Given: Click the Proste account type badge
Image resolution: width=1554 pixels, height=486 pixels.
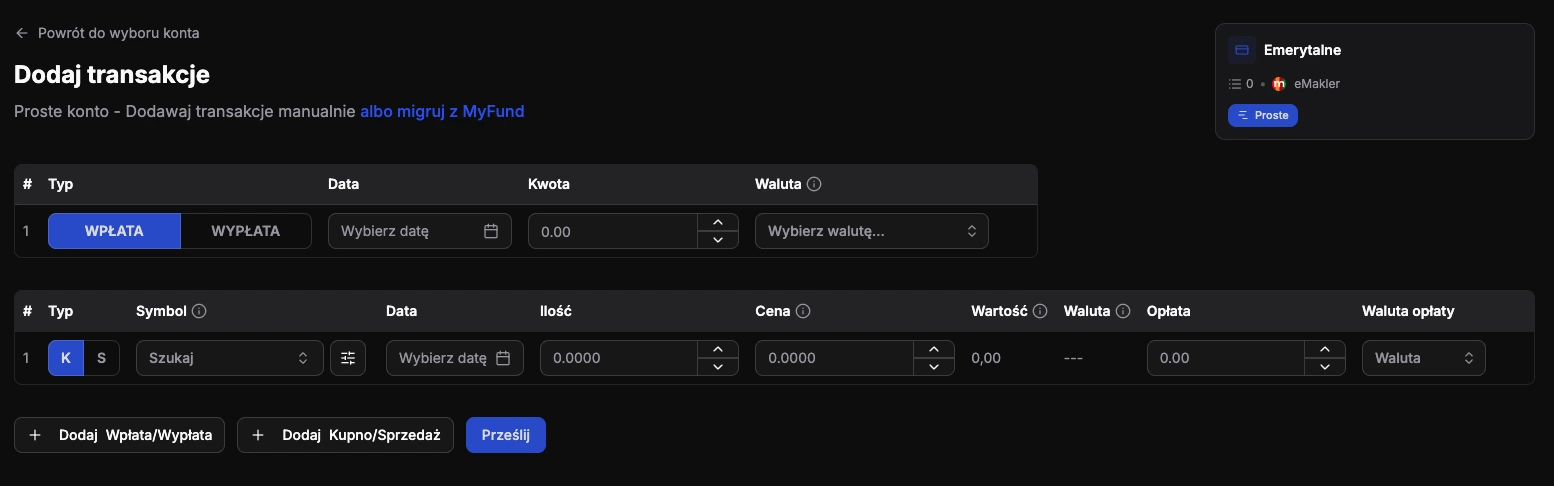Looking at the screenshot, I should pyautogui.click(x=1262, y=115).
